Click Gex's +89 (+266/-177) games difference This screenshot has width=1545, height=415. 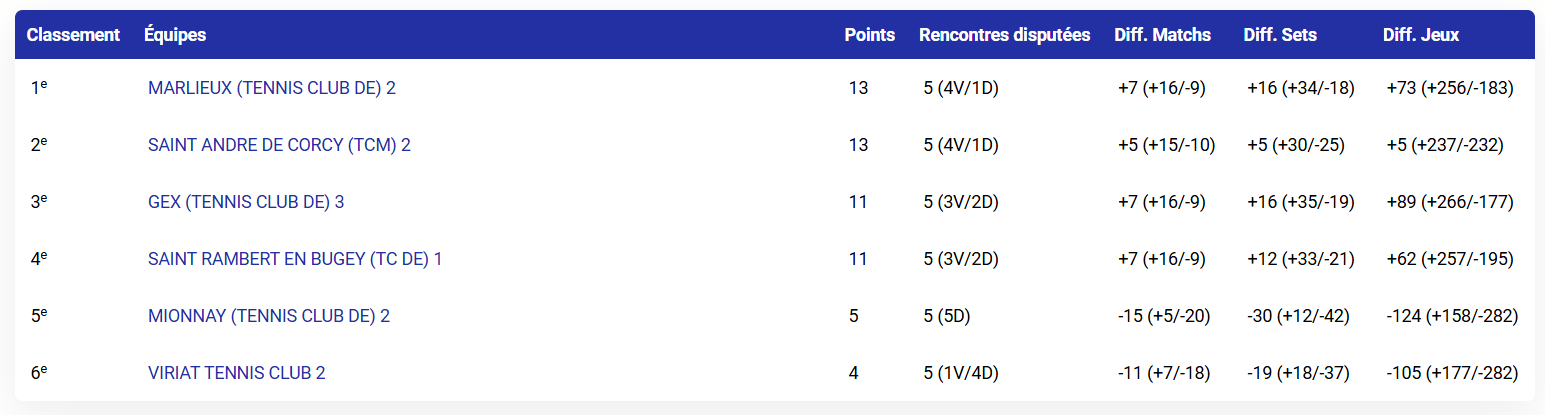[1449, 202]
